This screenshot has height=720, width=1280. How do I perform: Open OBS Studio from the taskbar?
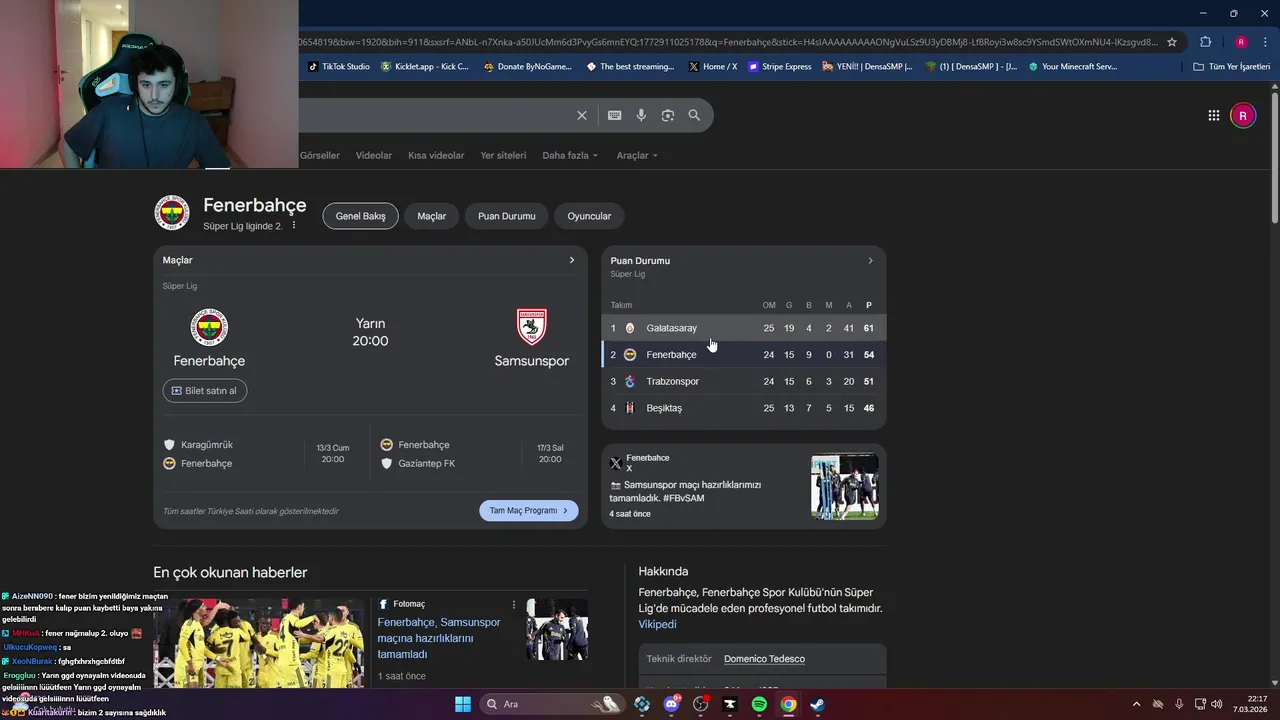pyautogui.click(x=700, y=704)
